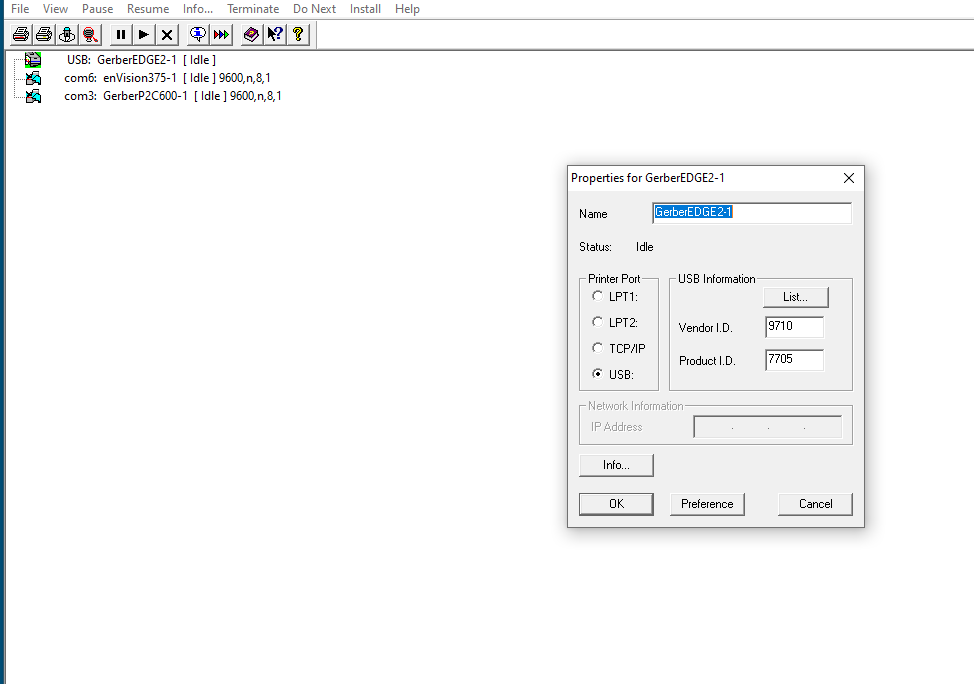Select the USB: GerberEDGE2-1 [ Idle ] row
This screenshot has height=684, width=974.
pos(142,60)
